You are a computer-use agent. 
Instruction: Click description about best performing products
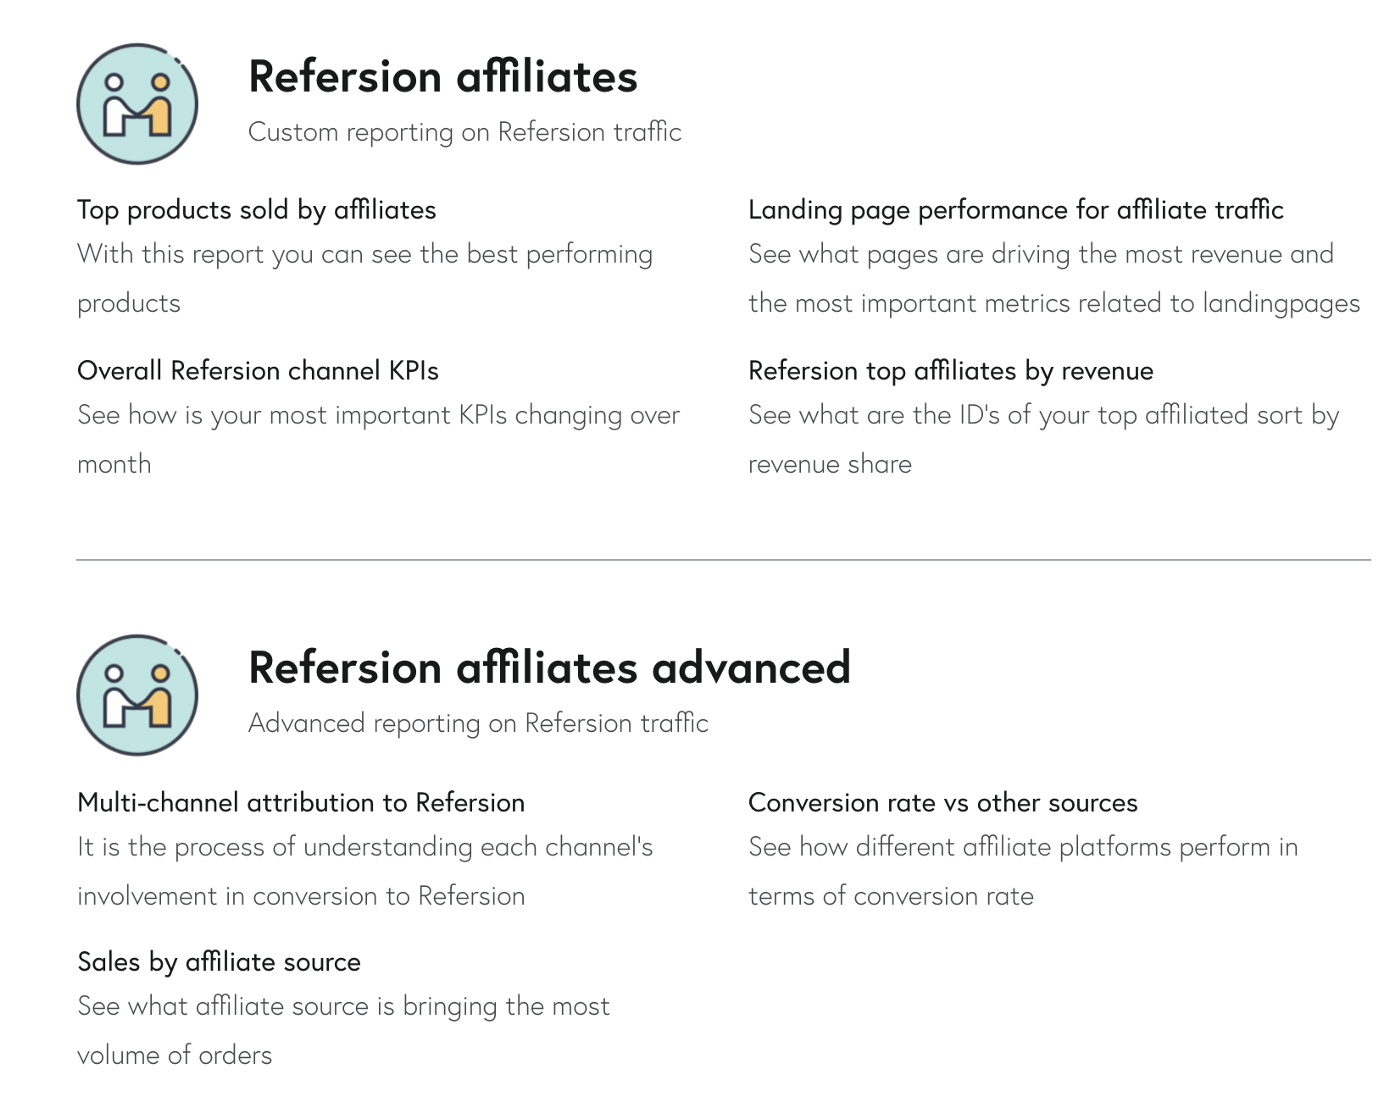click(365, 279)
